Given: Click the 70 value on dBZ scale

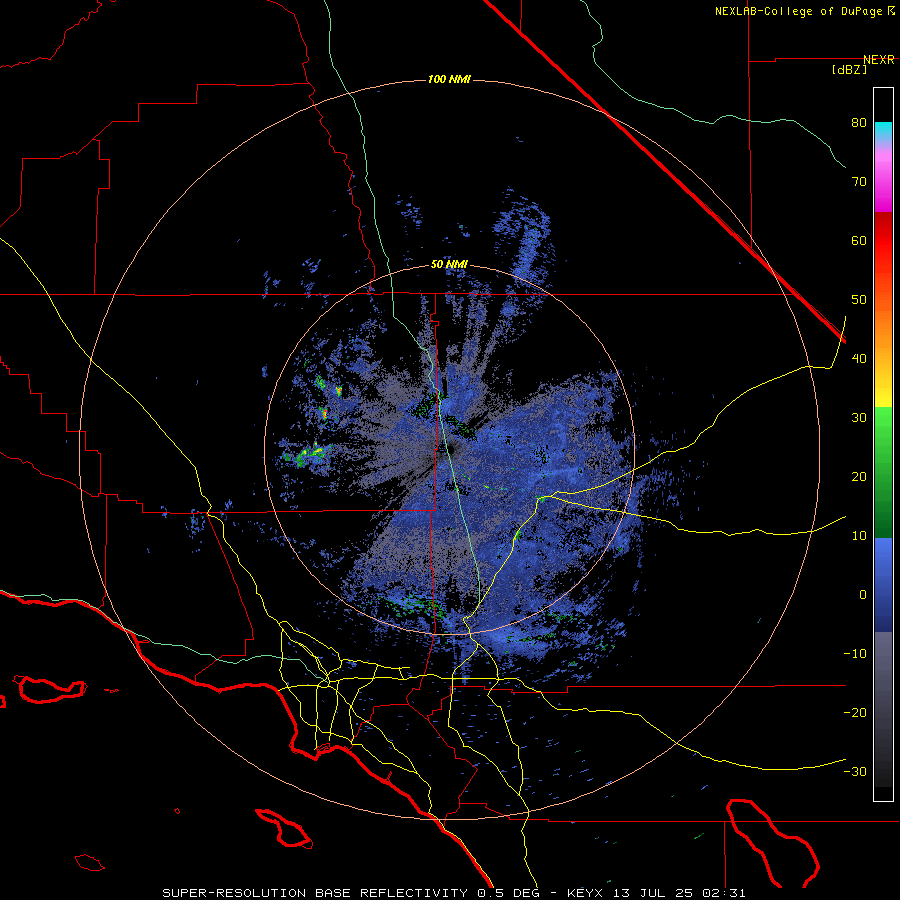Looking at the screenshot, I should (x=859, y=182).
